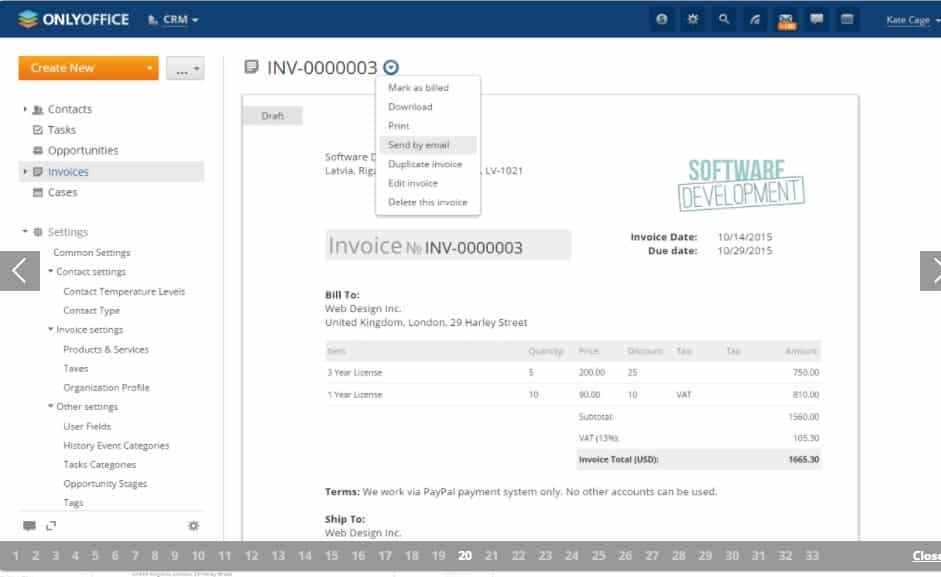Jump to slide 25 in gallery pager
The height and width of the screenshot is (577, 941).
point(598,556)
